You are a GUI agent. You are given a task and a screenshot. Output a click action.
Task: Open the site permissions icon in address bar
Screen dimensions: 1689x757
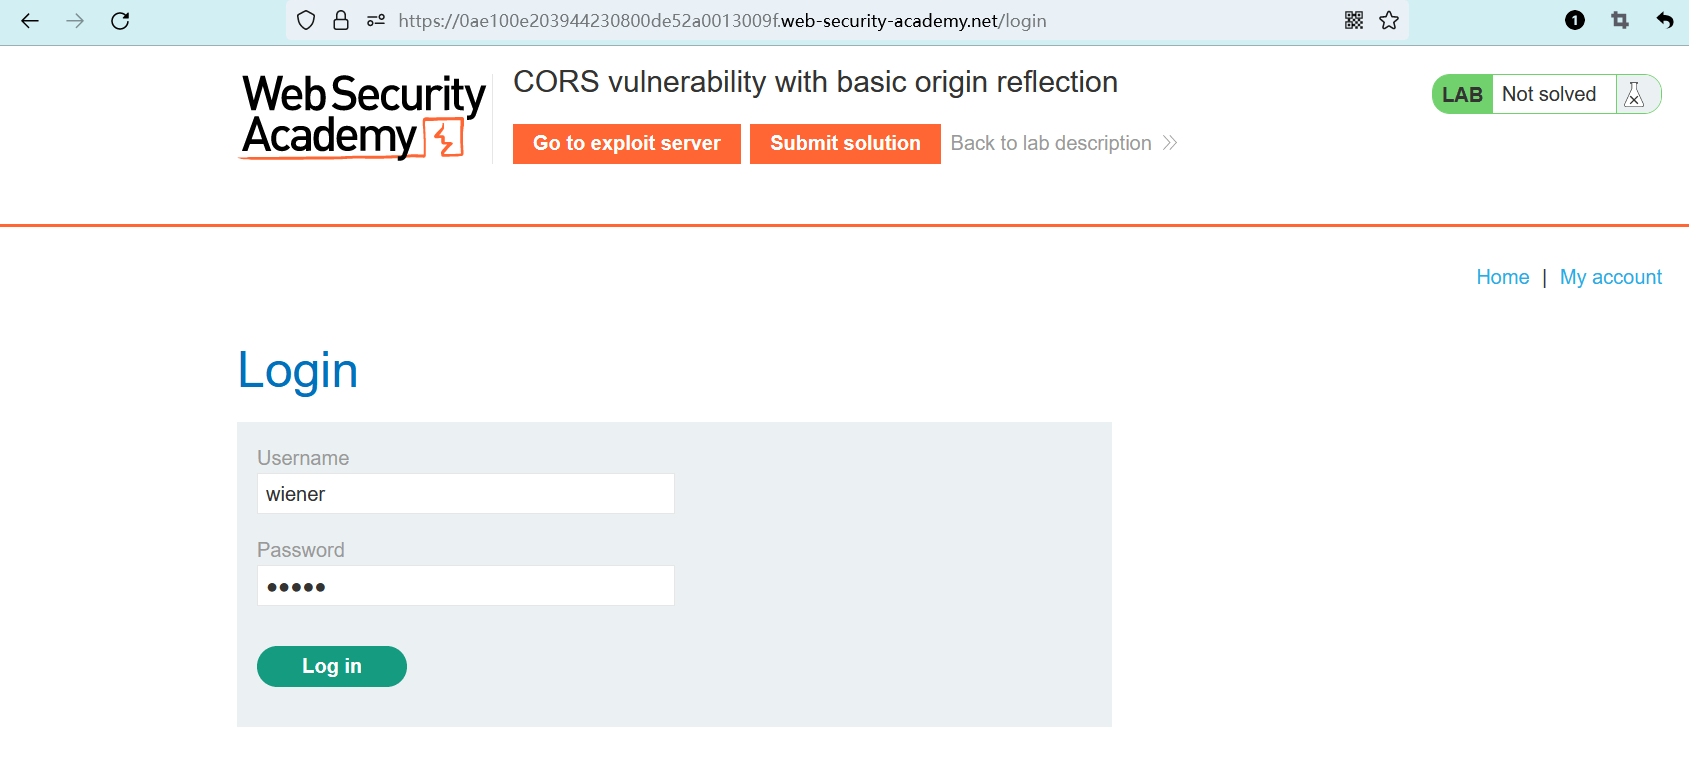[x=376, y=21]
